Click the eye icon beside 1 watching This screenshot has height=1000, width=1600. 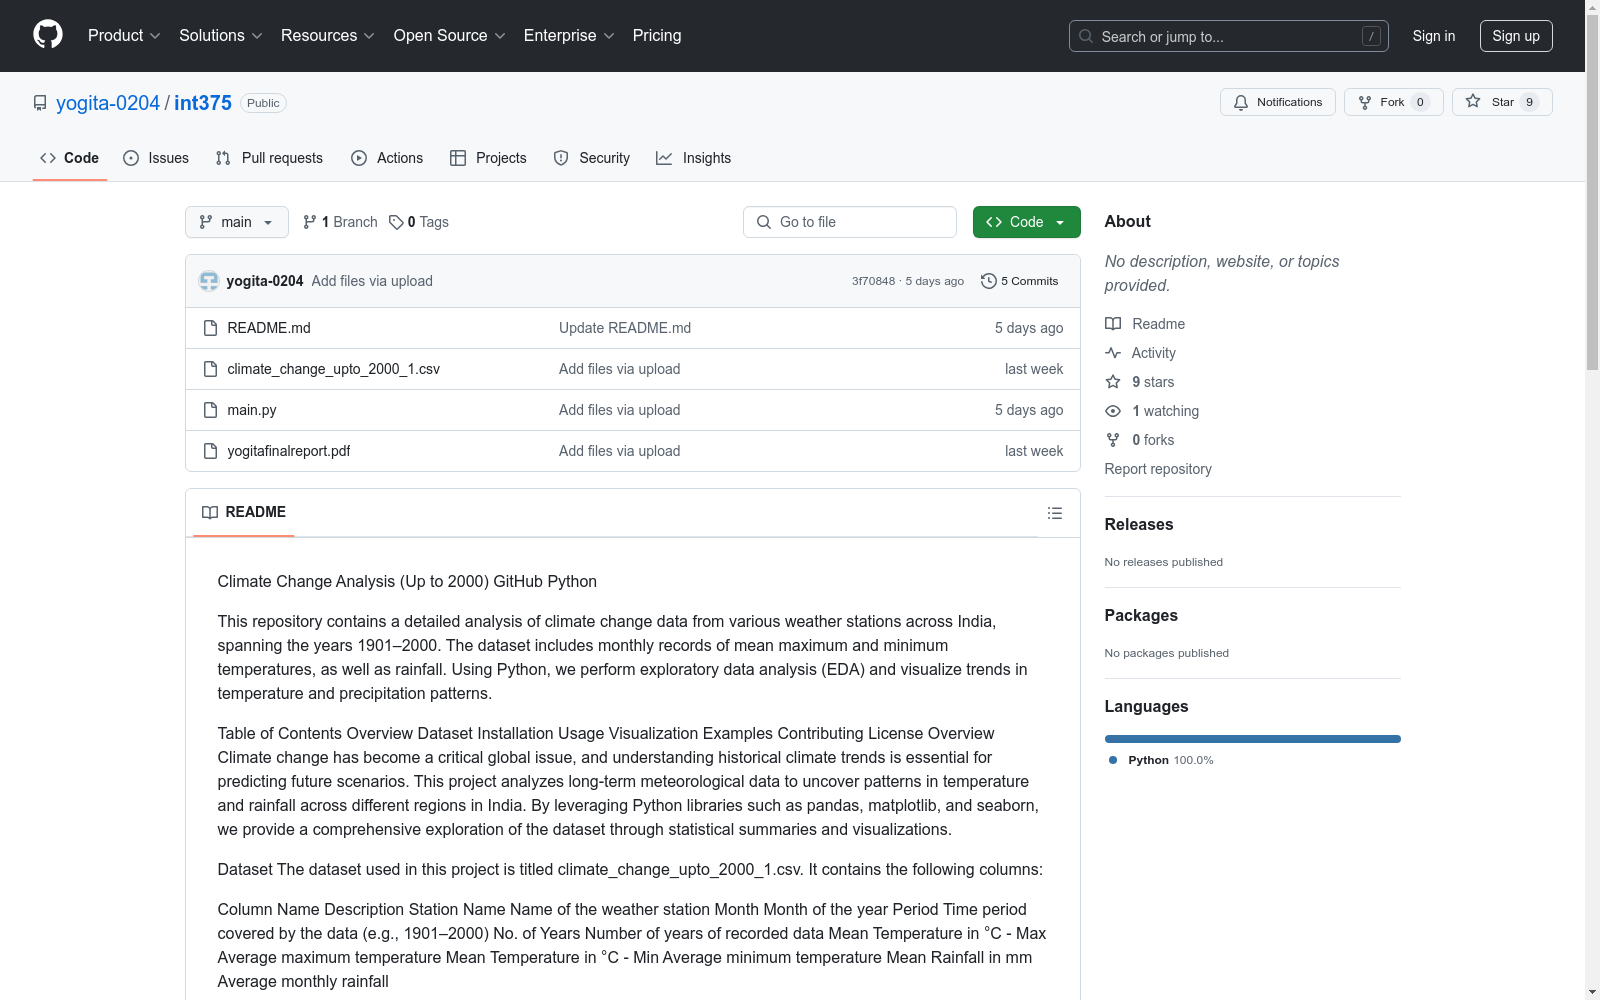pos(1113,411)
